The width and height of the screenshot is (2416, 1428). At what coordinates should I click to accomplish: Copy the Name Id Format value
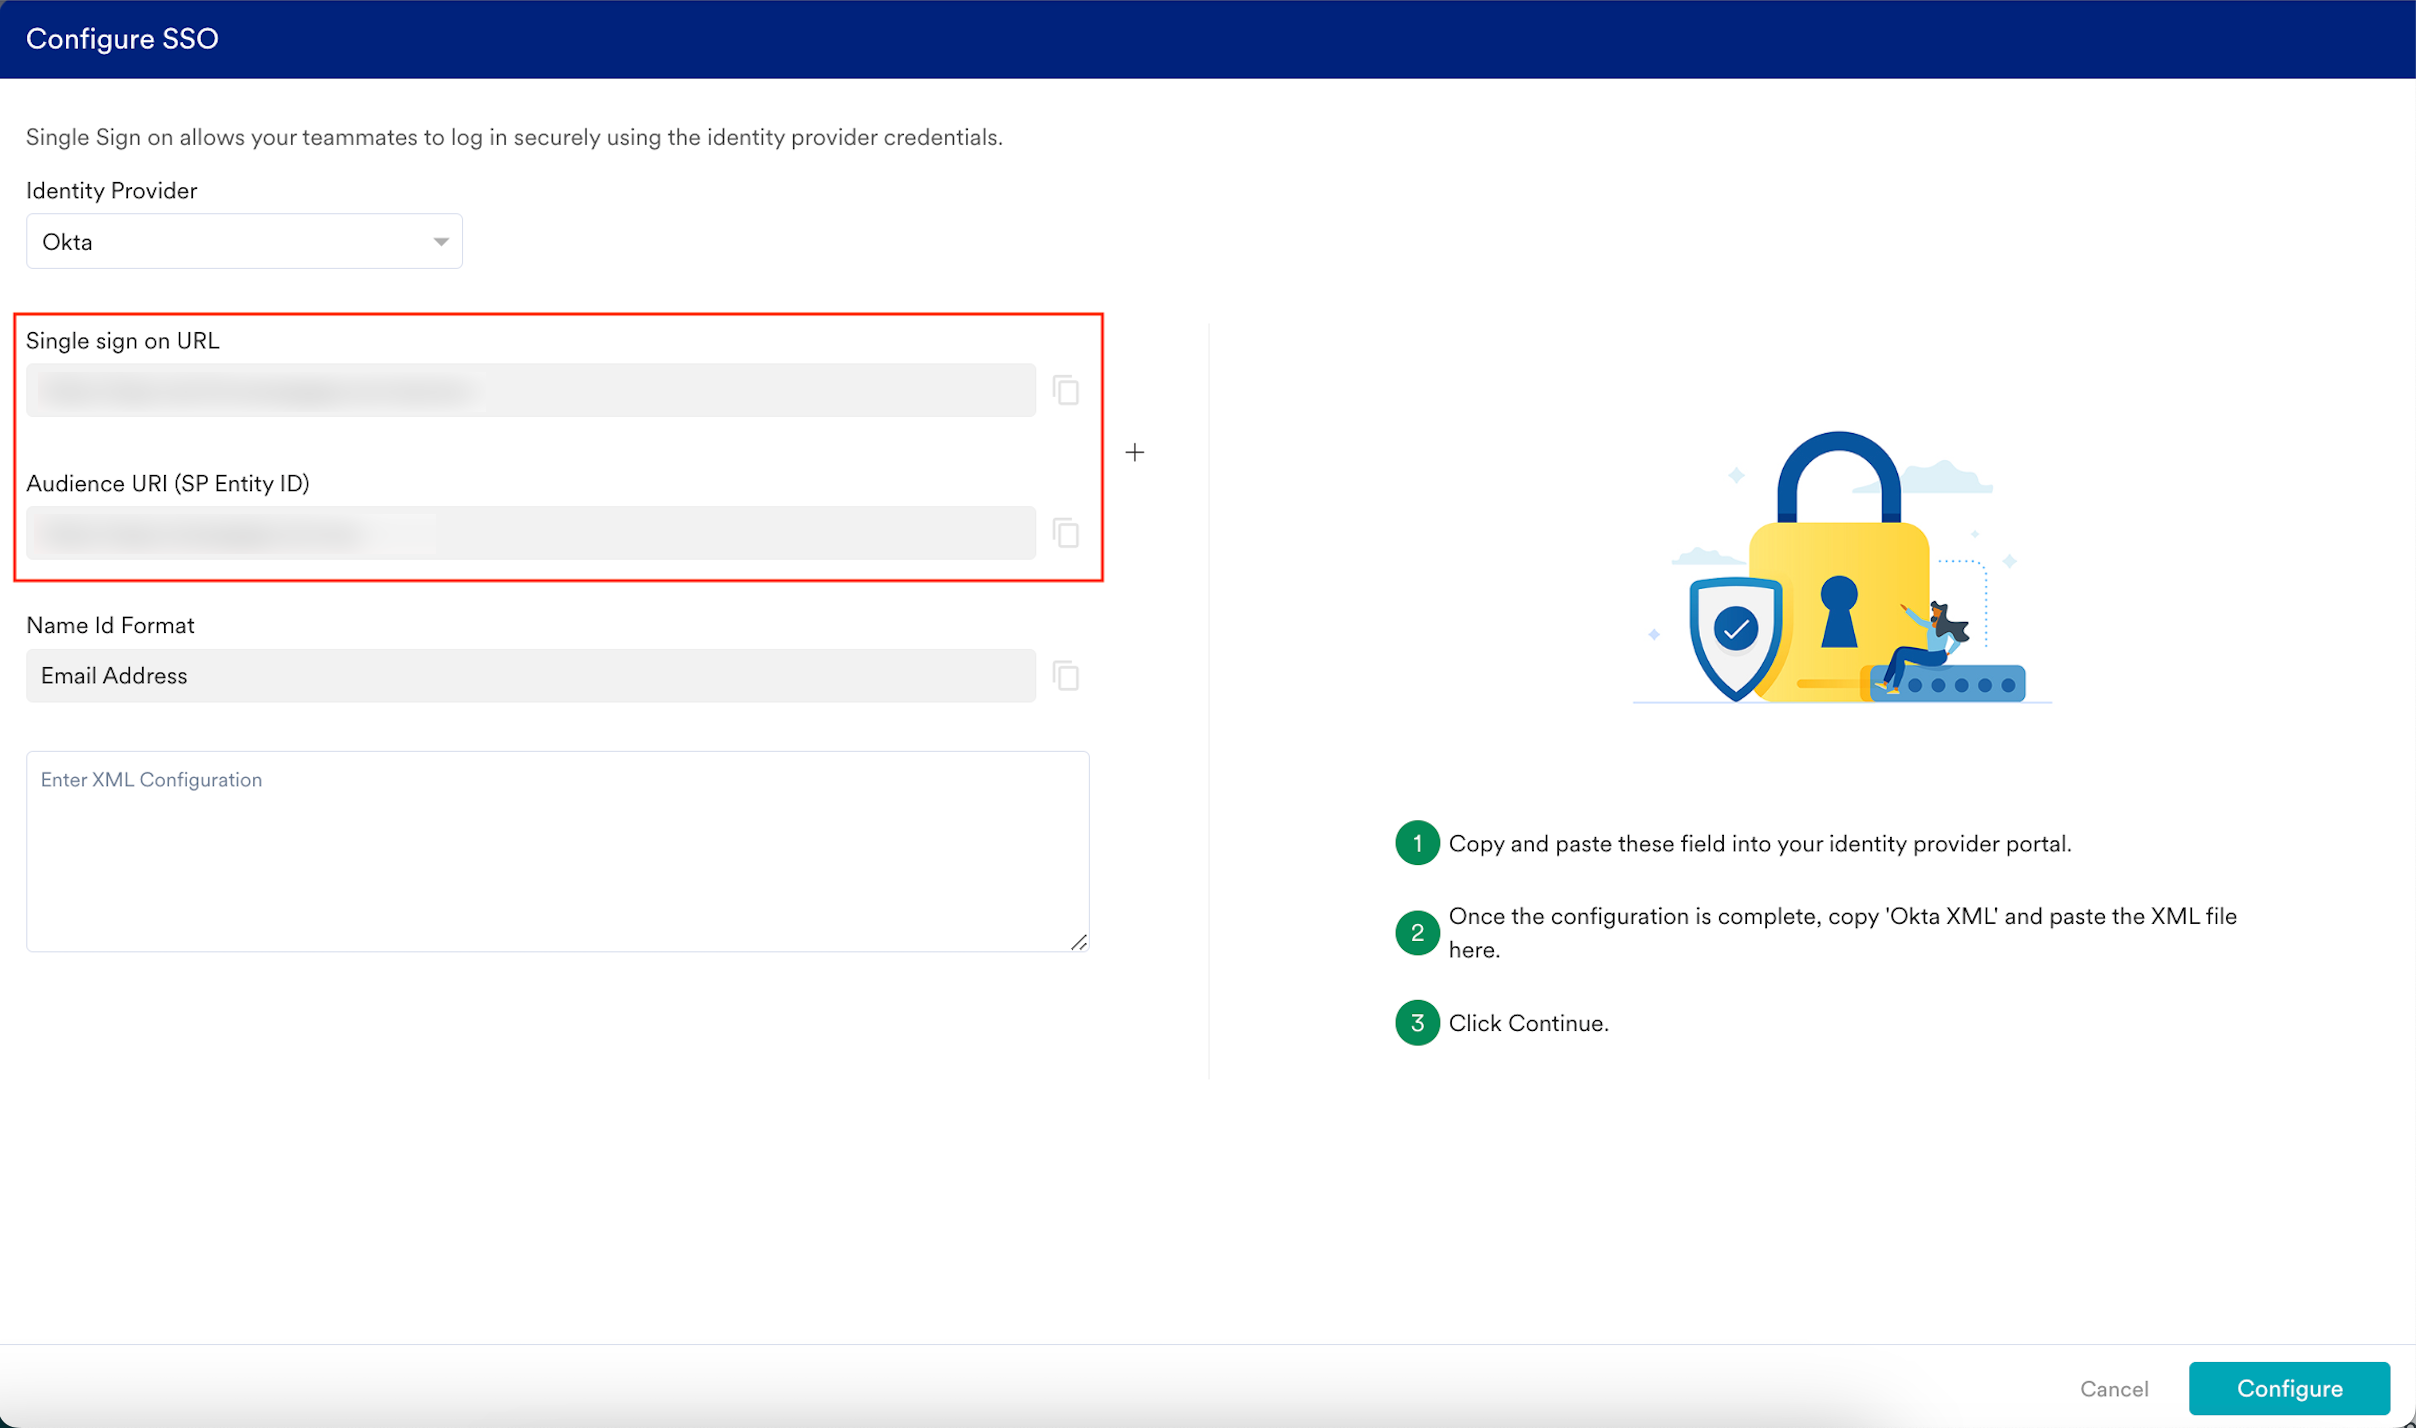pos(1066,676)
